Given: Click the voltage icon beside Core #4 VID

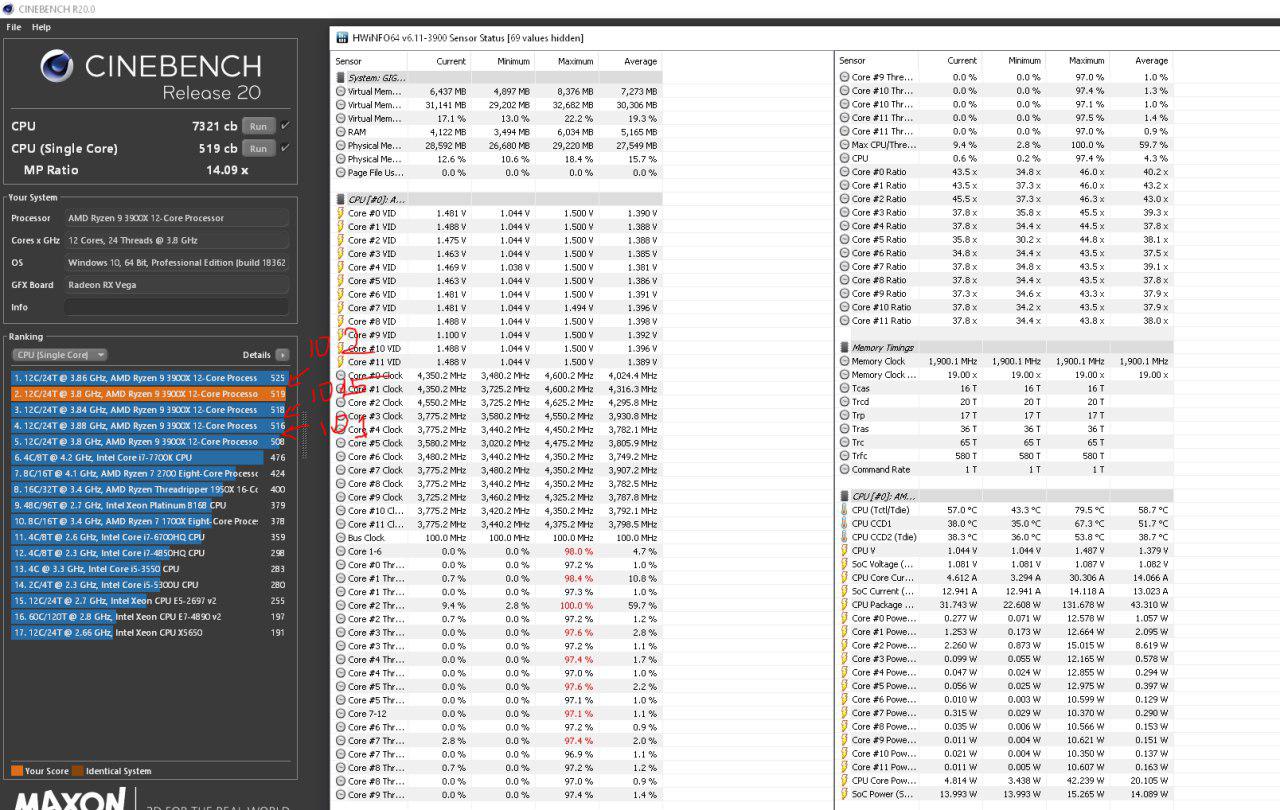Looking at the screenshot, I should tap(340, 267).
